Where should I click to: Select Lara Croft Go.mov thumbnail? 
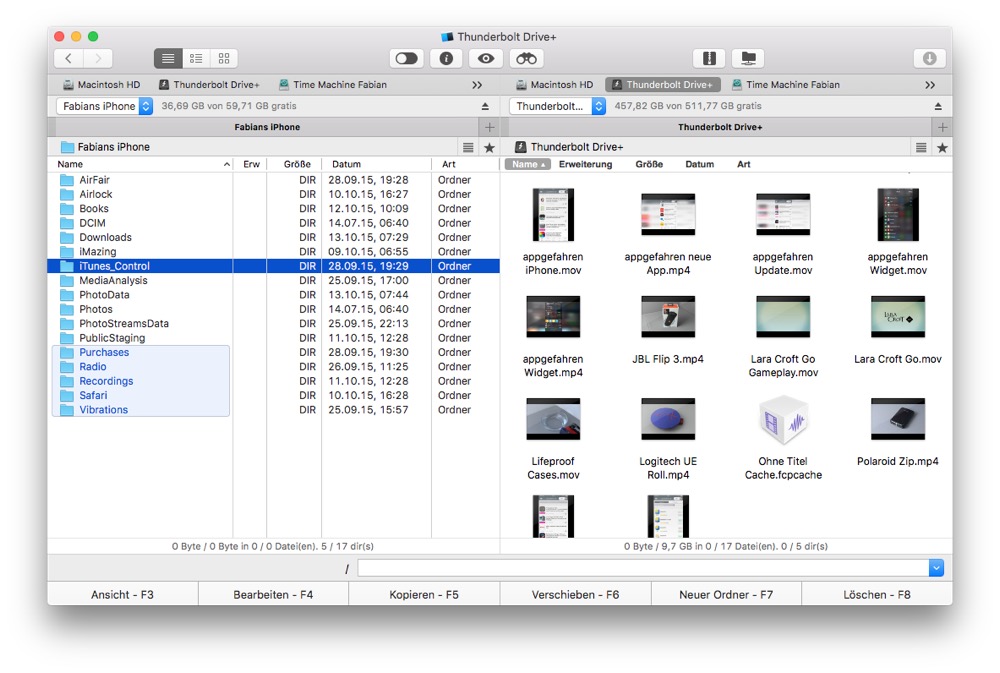[x=897, y=317]
